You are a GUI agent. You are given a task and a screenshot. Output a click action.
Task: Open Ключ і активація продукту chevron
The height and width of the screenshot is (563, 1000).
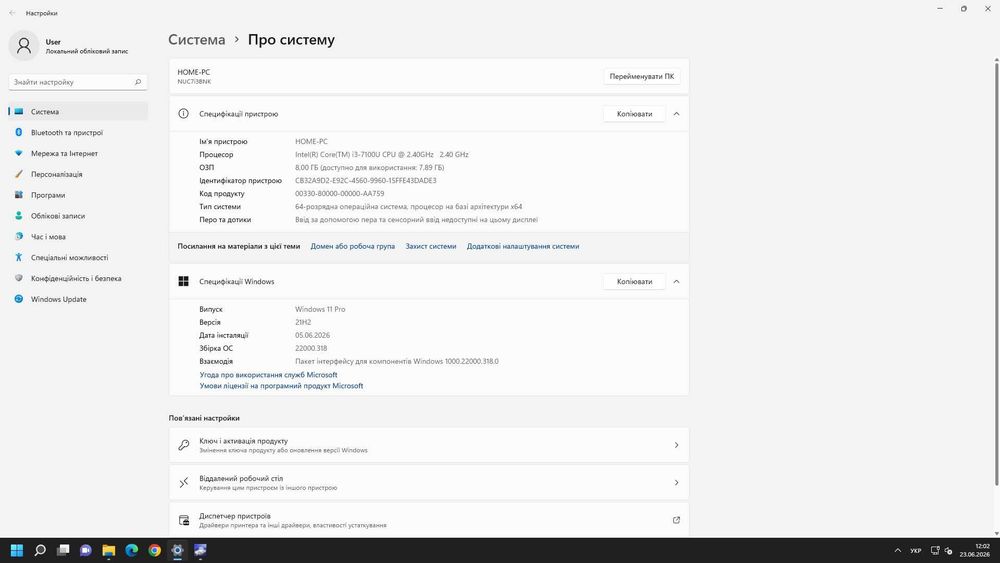pyautogui.click(x=676, y=445)
